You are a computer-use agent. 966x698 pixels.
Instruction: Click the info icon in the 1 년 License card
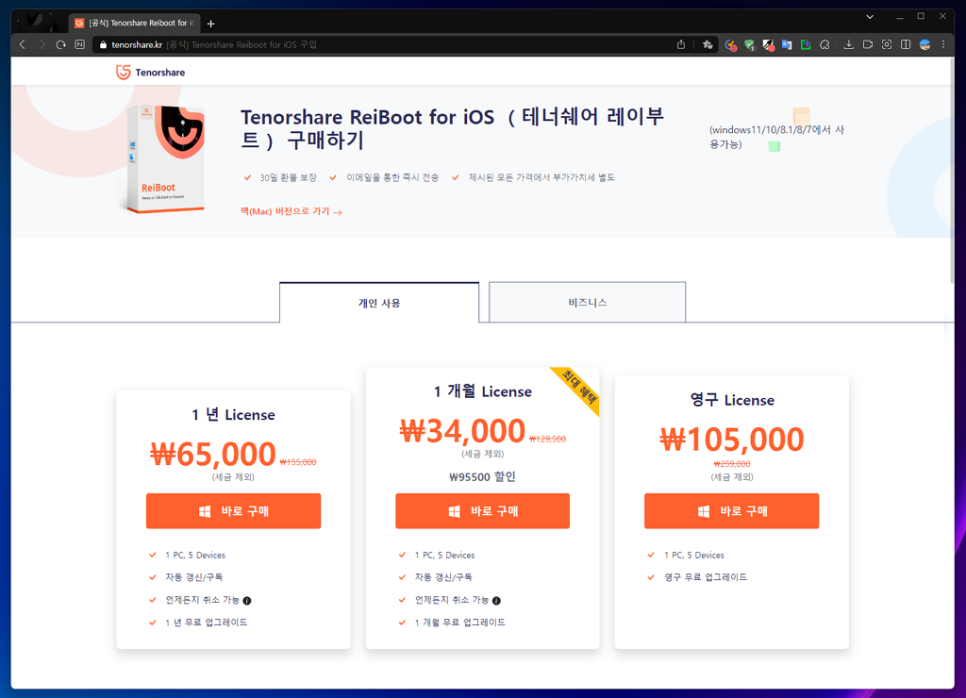247,601
